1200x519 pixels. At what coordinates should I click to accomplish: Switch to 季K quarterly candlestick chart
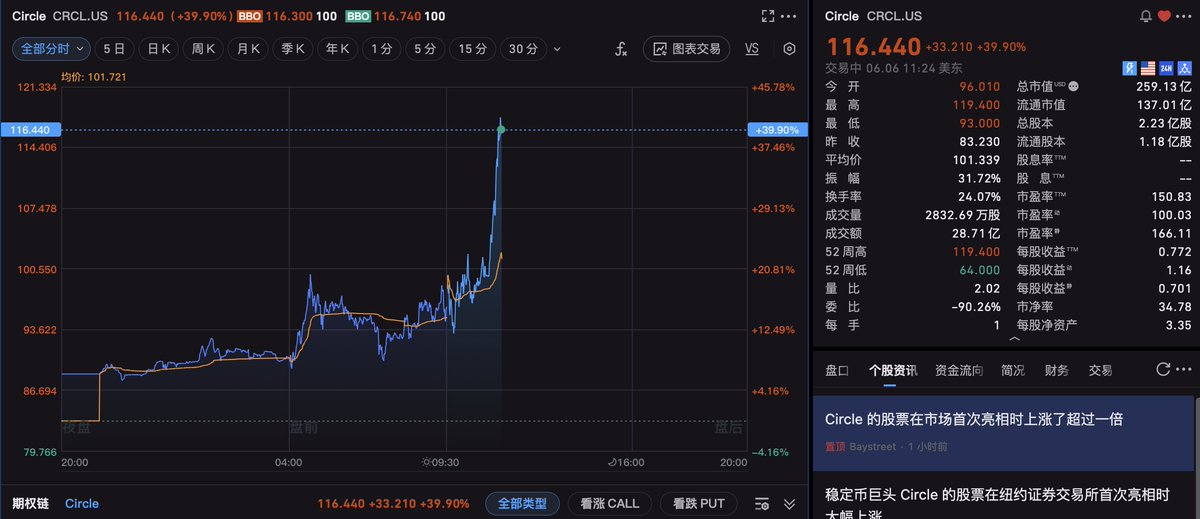[292, 48]
